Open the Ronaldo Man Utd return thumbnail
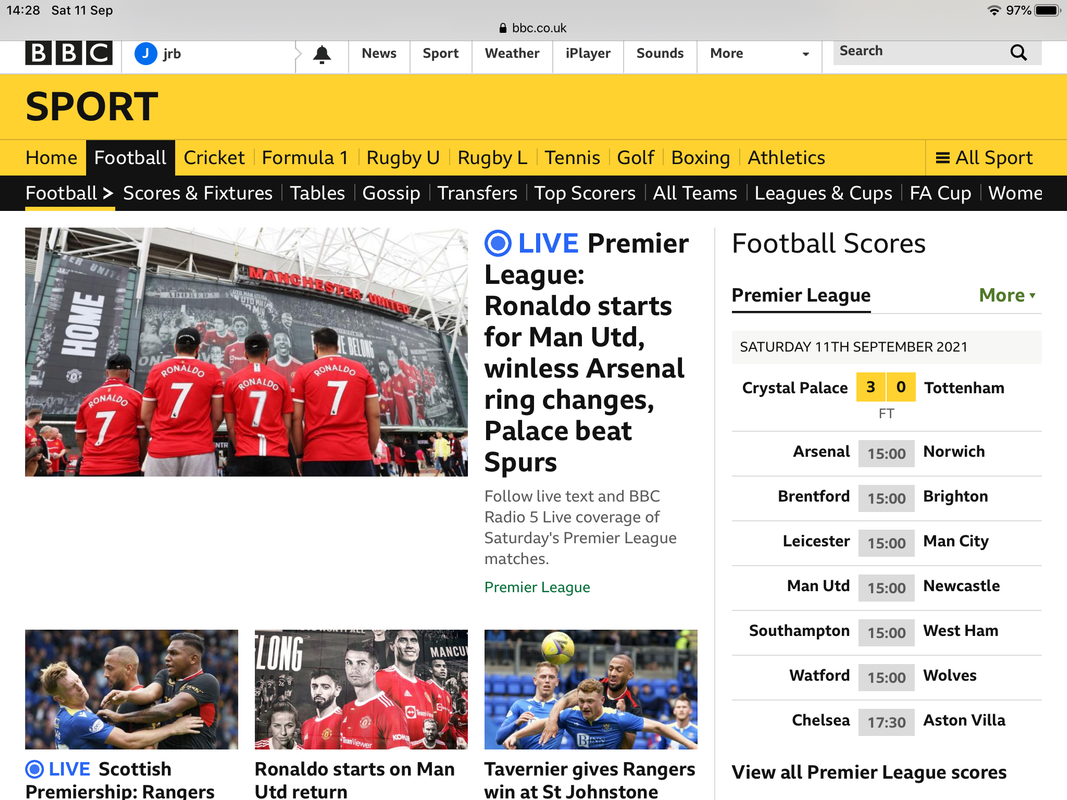The width and height of the screenshot is (1067, 800). [x=361, y=689]
